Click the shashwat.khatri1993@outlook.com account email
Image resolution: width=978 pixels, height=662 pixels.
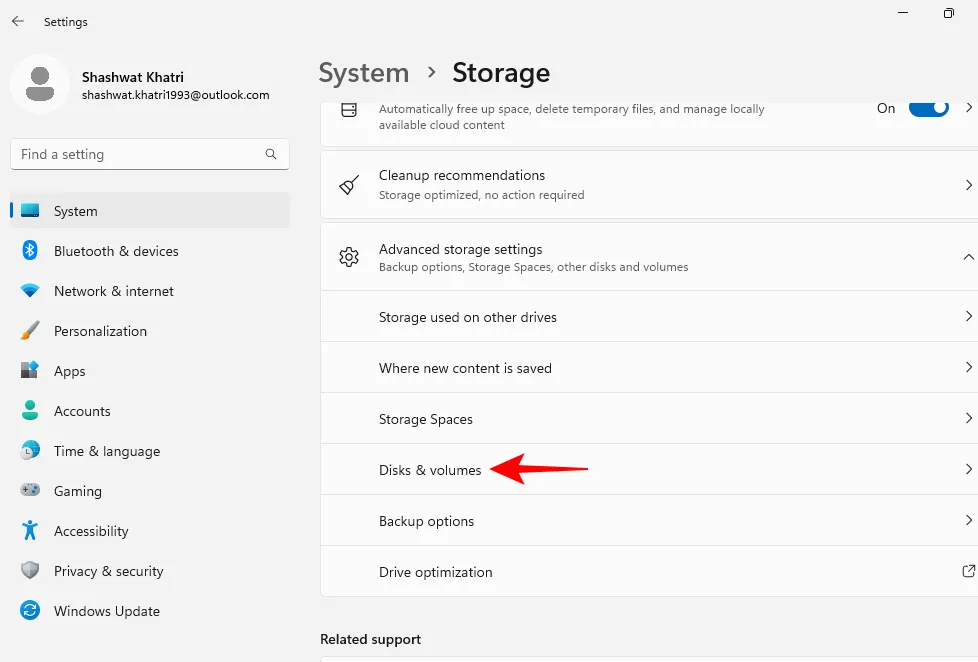point(176,95)
